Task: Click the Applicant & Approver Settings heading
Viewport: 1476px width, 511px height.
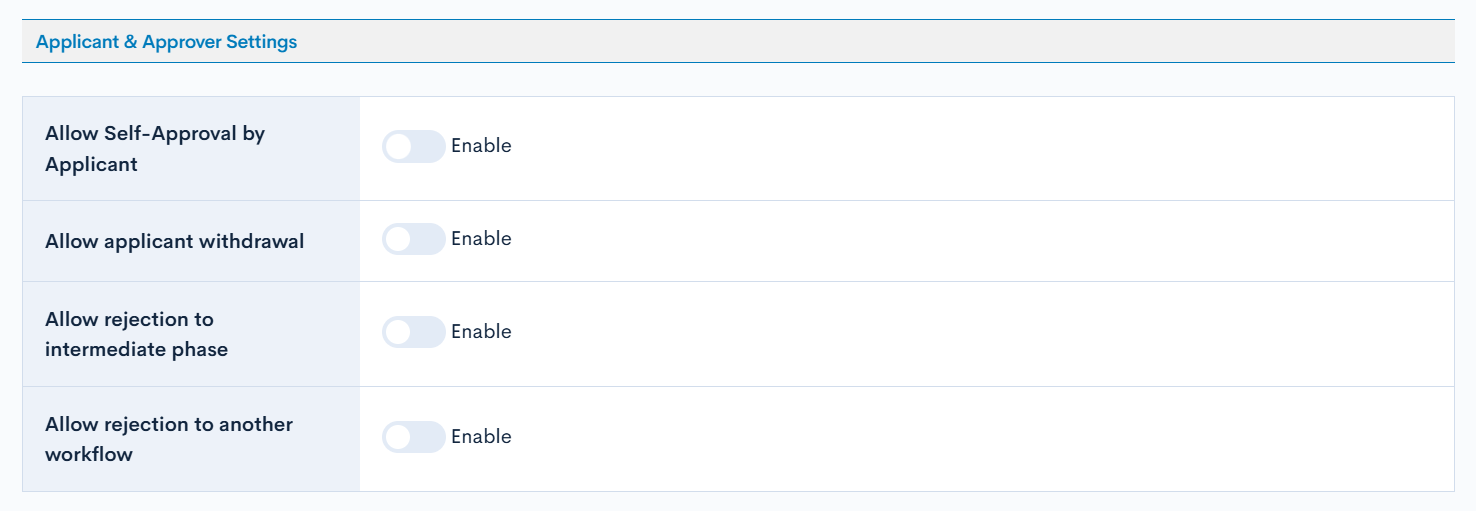Action: tap(166, 42)
